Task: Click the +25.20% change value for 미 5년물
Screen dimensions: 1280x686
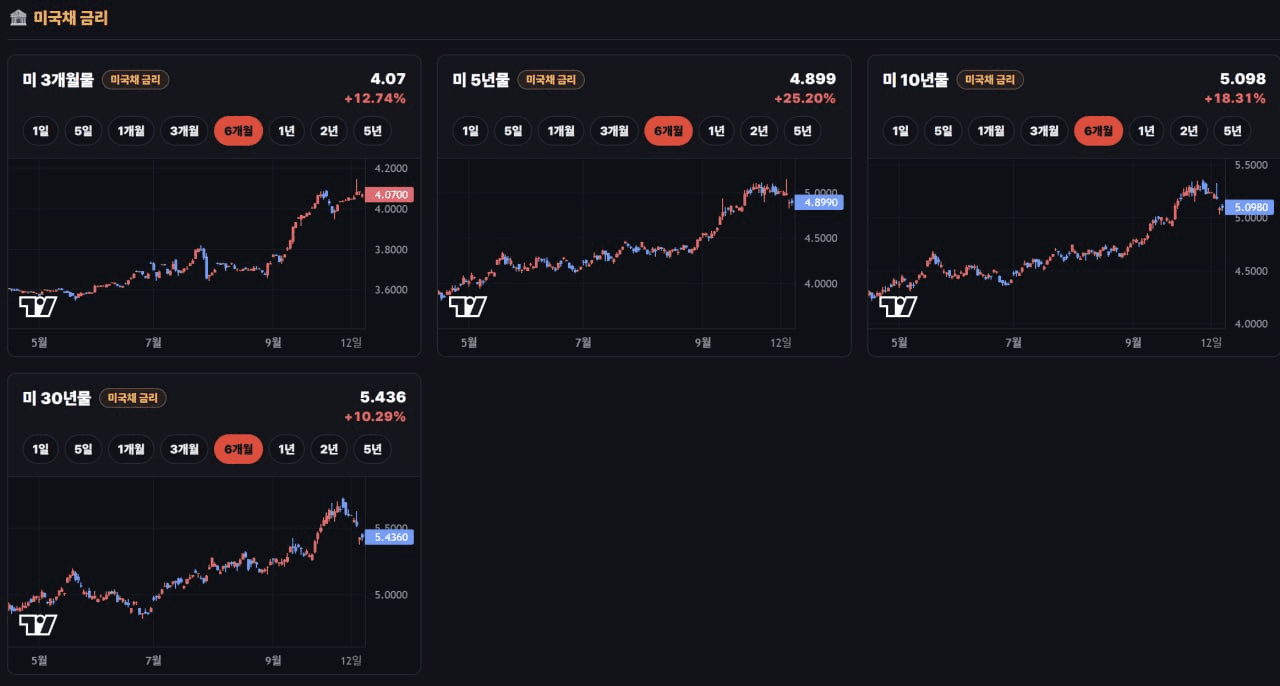Action: click(x=805, y=98)
